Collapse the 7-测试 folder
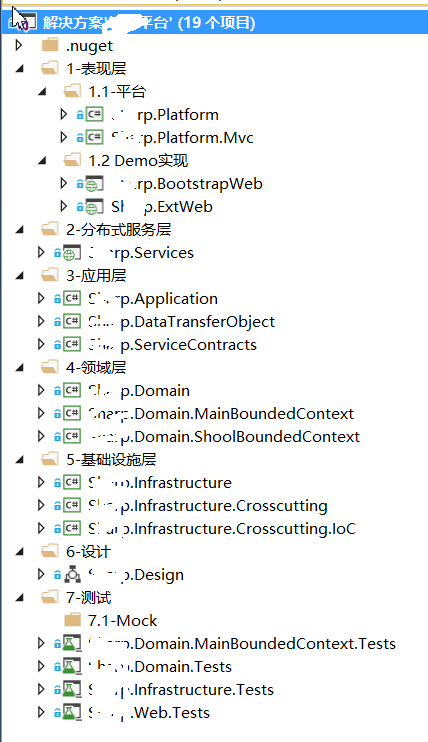Viewport: 428px width, 742px height. pos(19,598)
